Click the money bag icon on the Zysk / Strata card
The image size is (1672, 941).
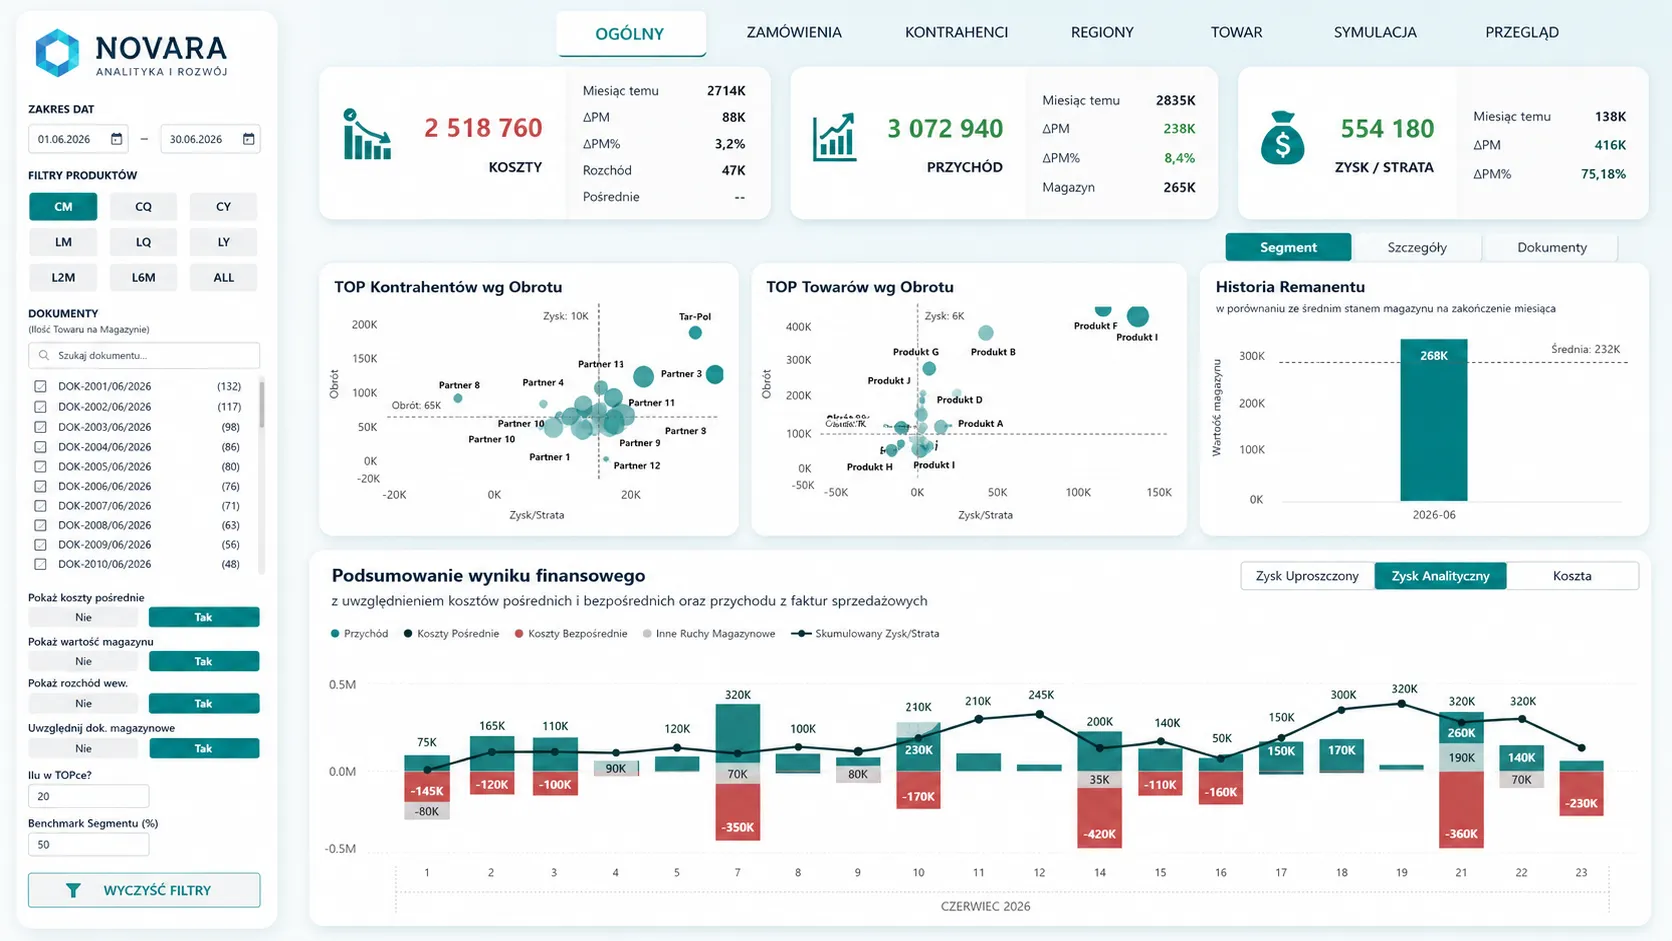tap(1283, 137)
